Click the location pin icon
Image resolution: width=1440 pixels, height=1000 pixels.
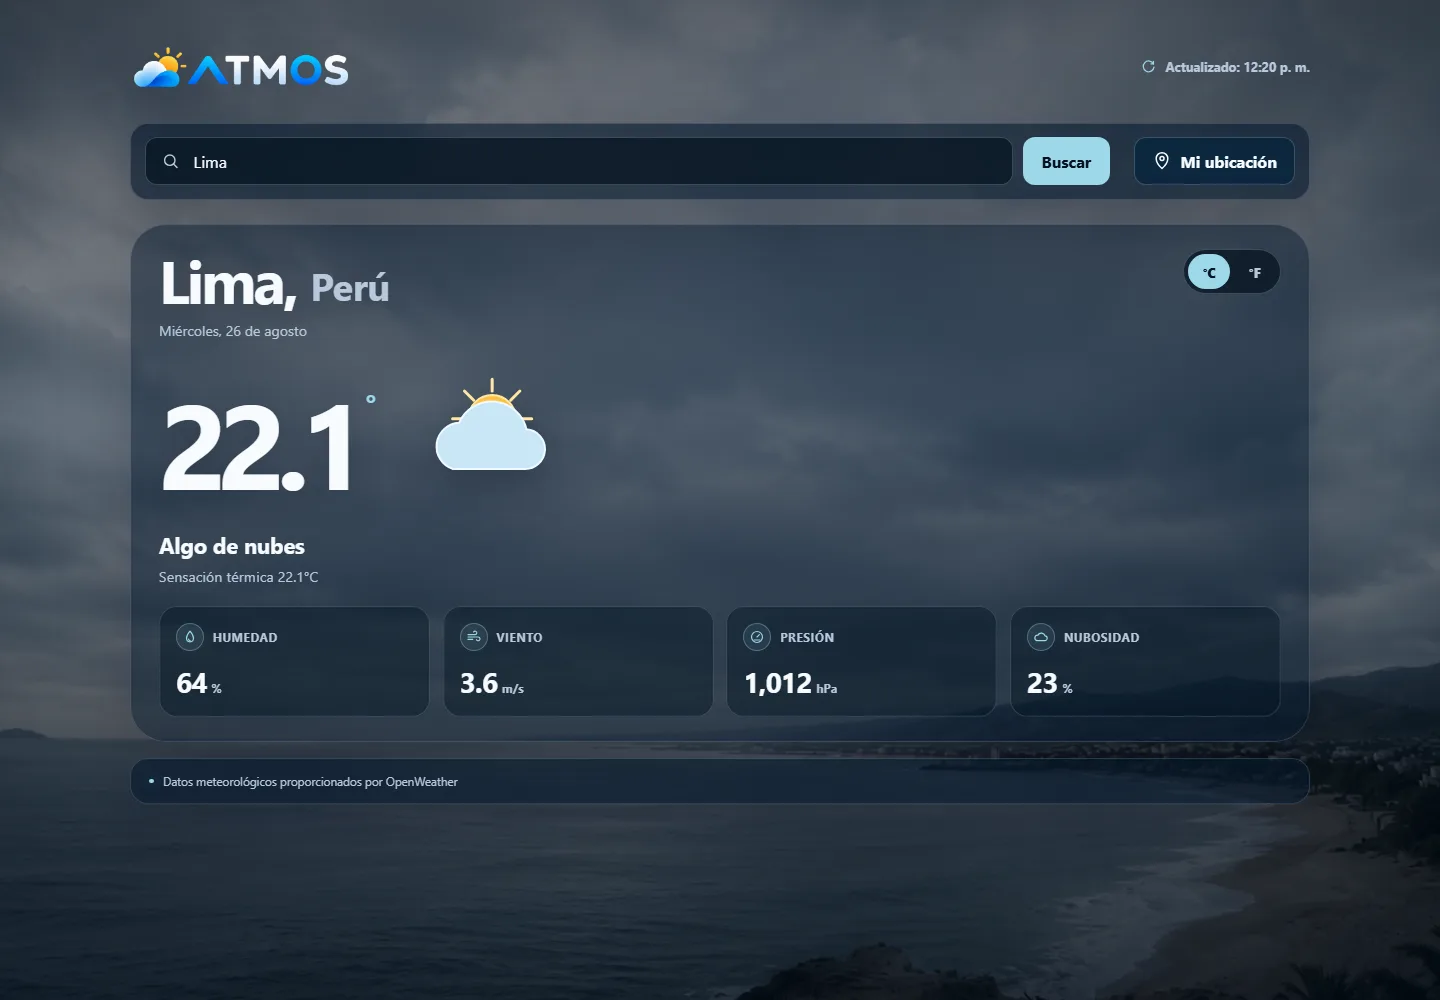pyautogui.click(x=1161, y=161)
